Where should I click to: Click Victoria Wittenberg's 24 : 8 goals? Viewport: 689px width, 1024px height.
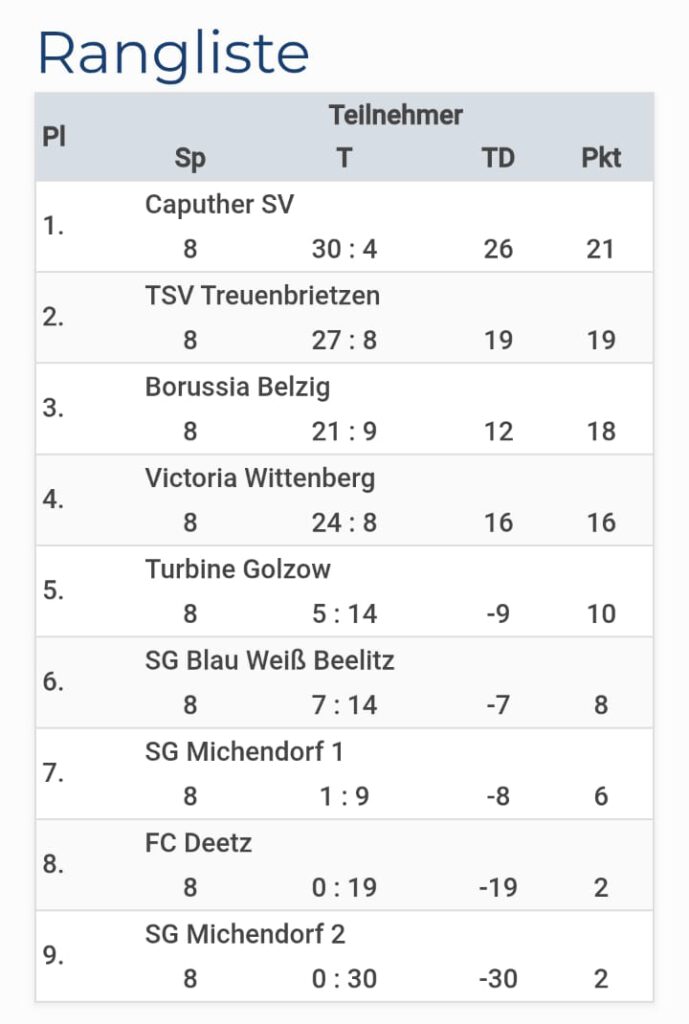(x=344, y=522)
